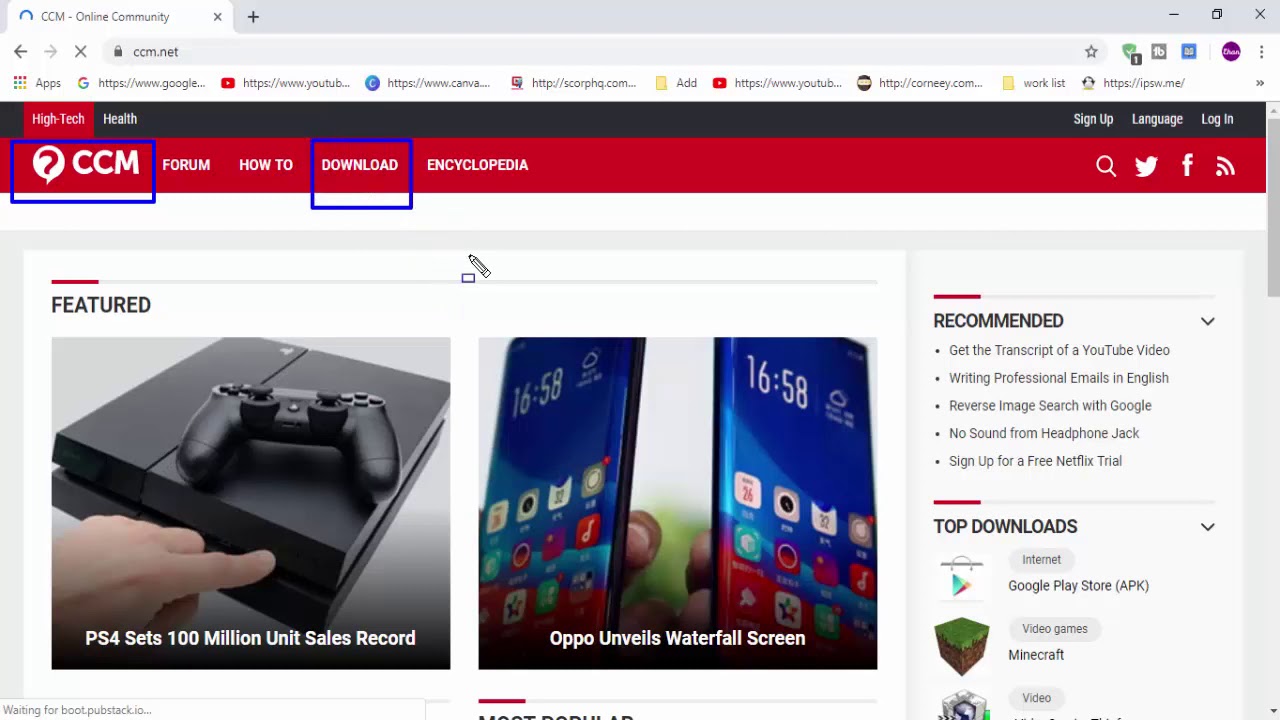This screenshot has height=720, width=1280.
Task: Open the Add bookmarks folder
Action: [x=676, y=83]
